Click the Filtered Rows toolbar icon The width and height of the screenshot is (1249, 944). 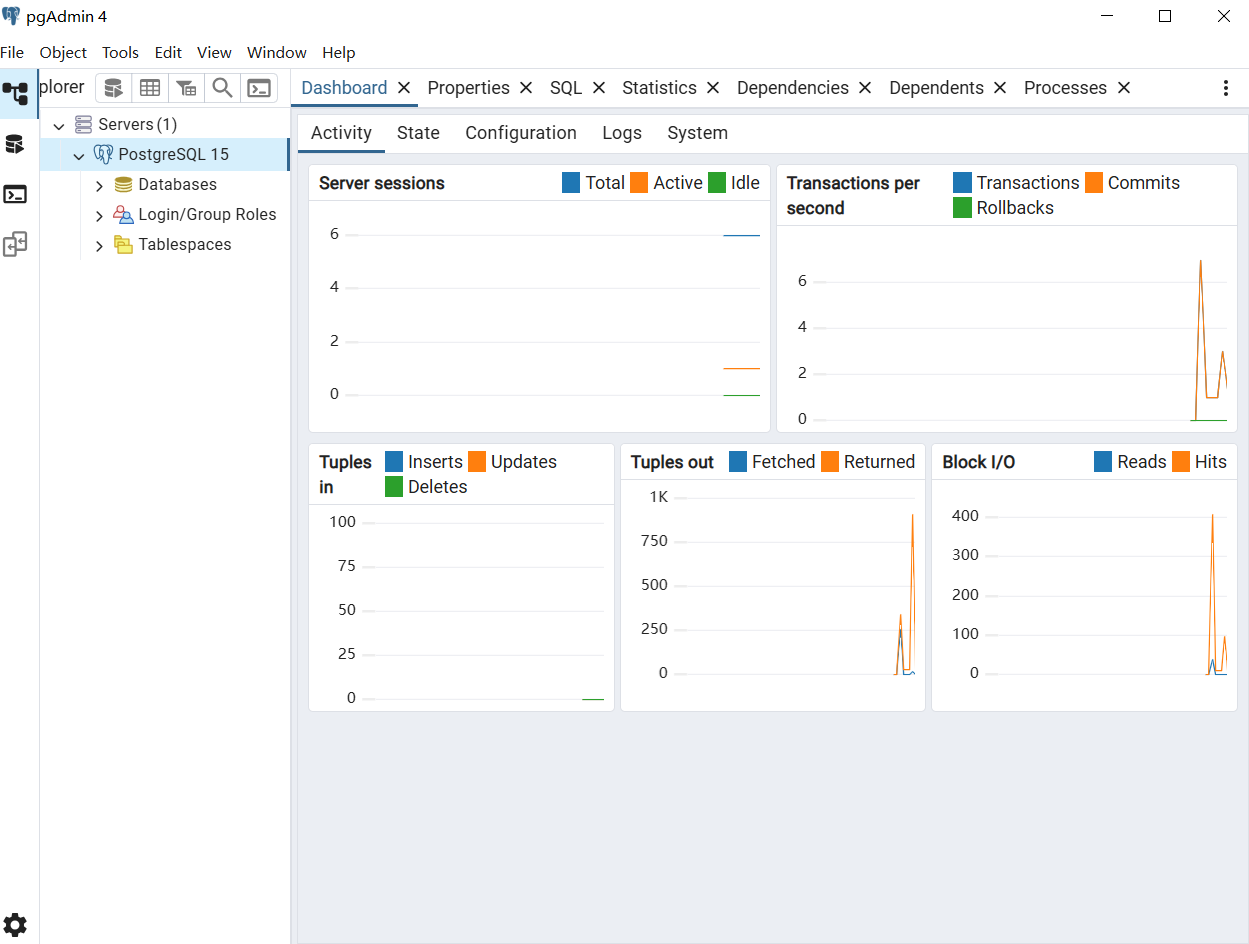point(186,88)
